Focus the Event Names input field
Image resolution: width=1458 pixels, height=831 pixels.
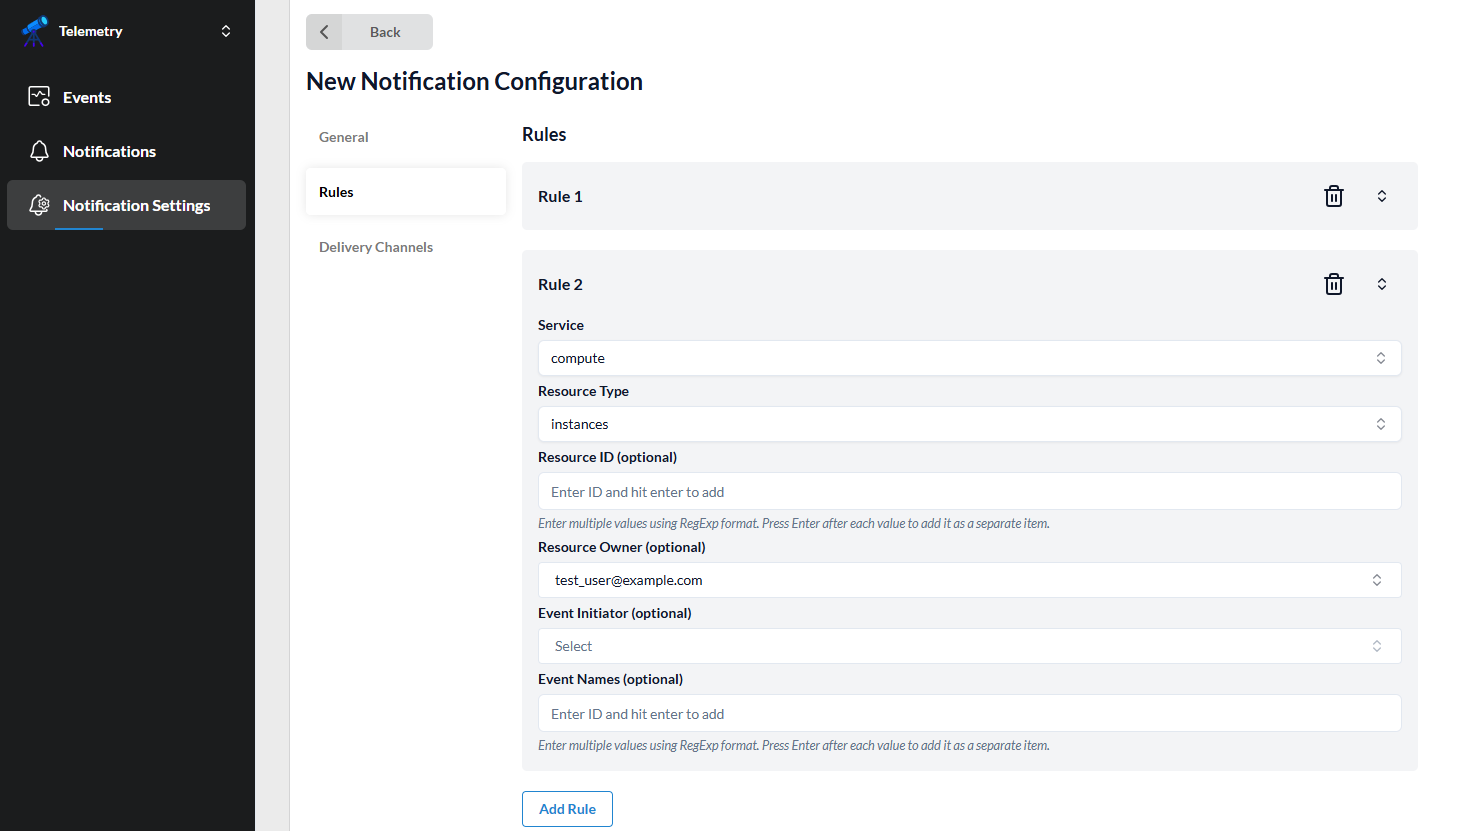[968, 714]
